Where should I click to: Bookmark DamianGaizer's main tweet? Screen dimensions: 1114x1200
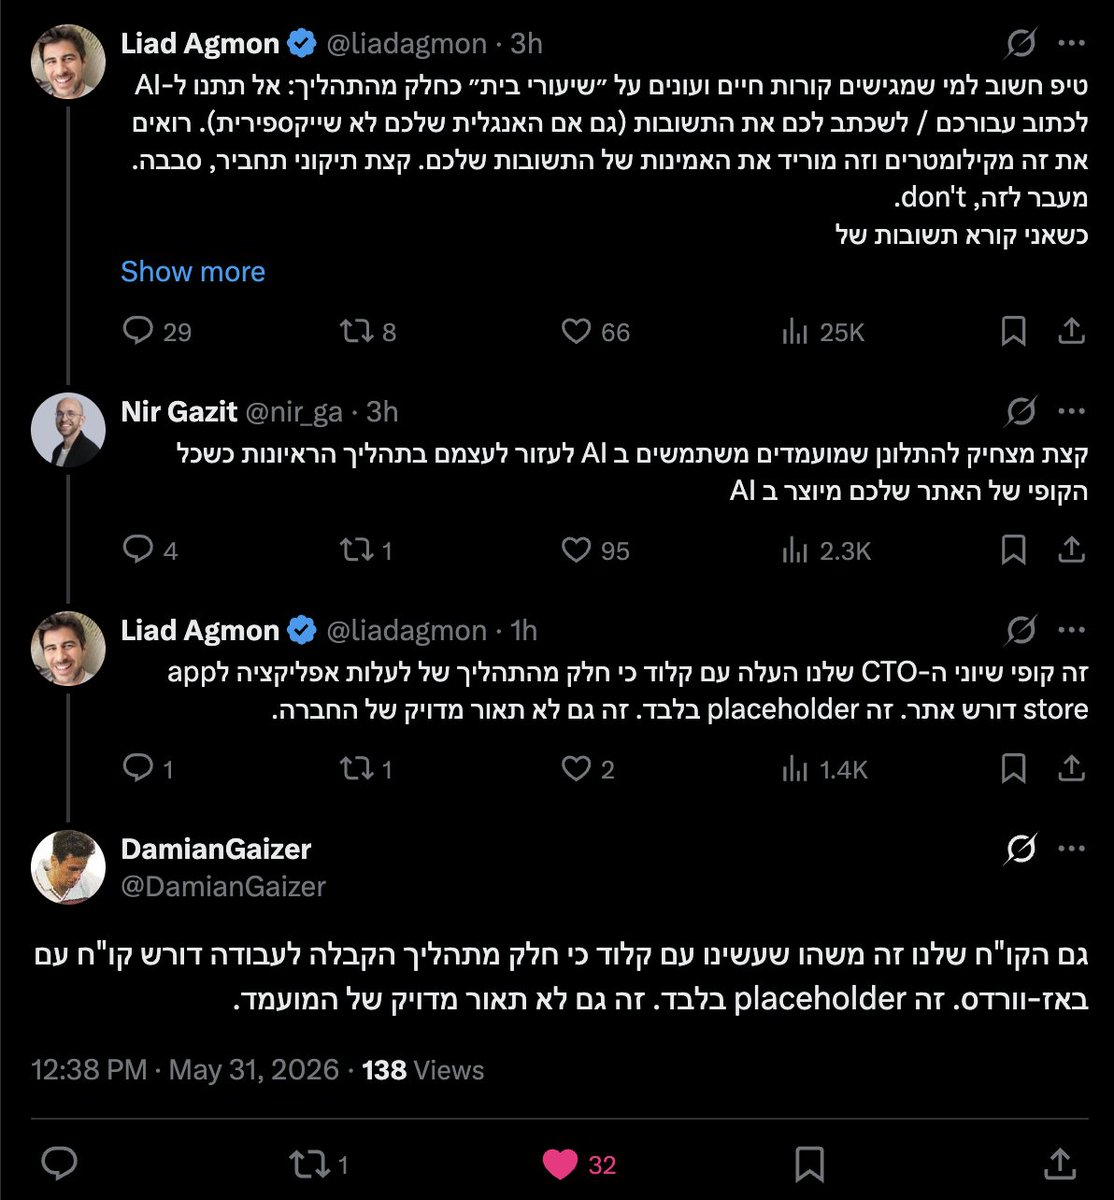pos(808,1164)
